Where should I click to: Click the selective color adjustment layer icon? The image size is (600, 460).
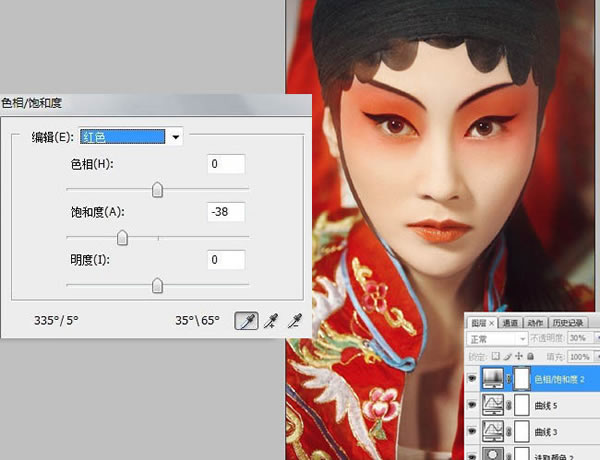[492, 454]
